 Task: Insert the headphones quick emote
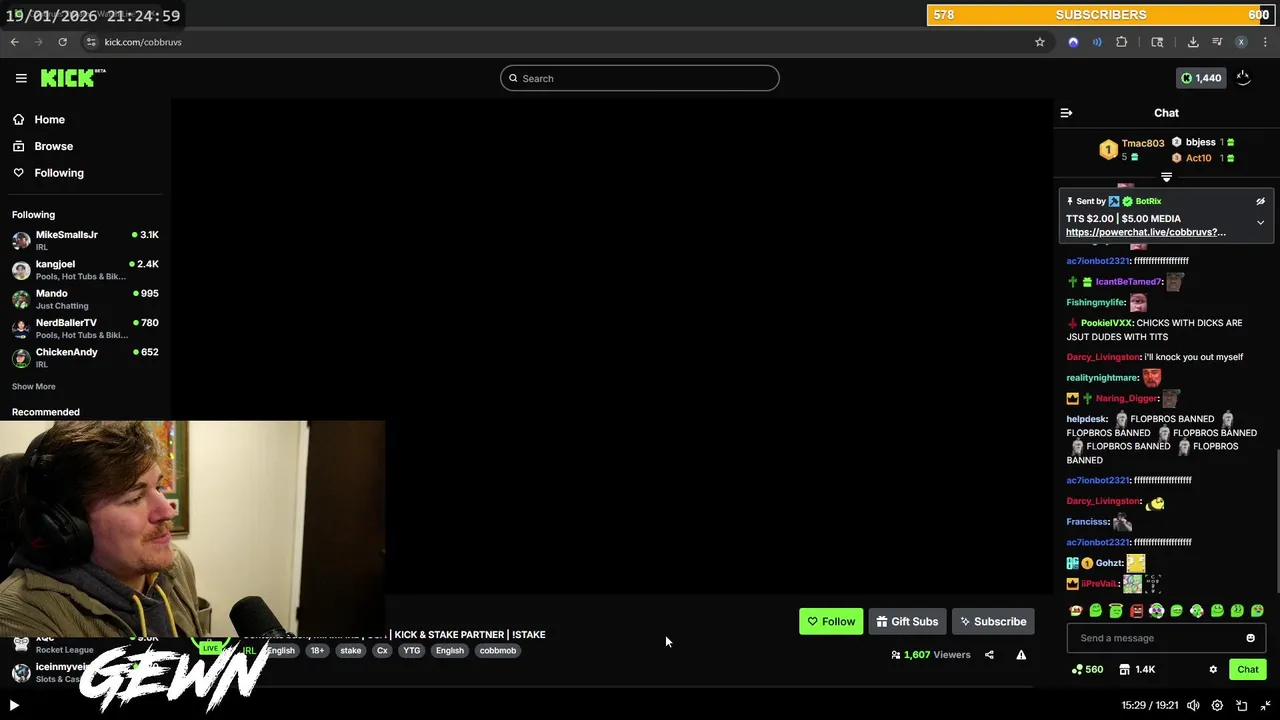tap(1156, 610)
